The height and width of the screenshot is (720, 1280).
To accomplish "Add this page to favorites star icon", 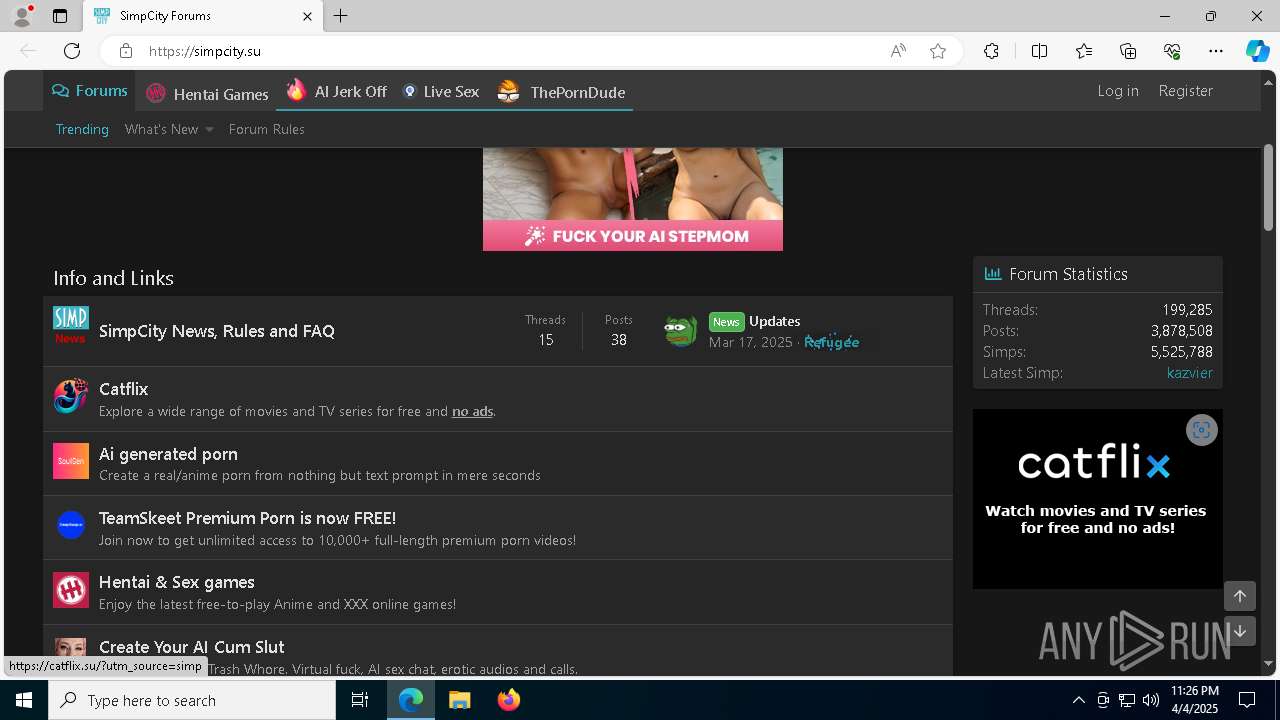I will (x=938, y=51).
